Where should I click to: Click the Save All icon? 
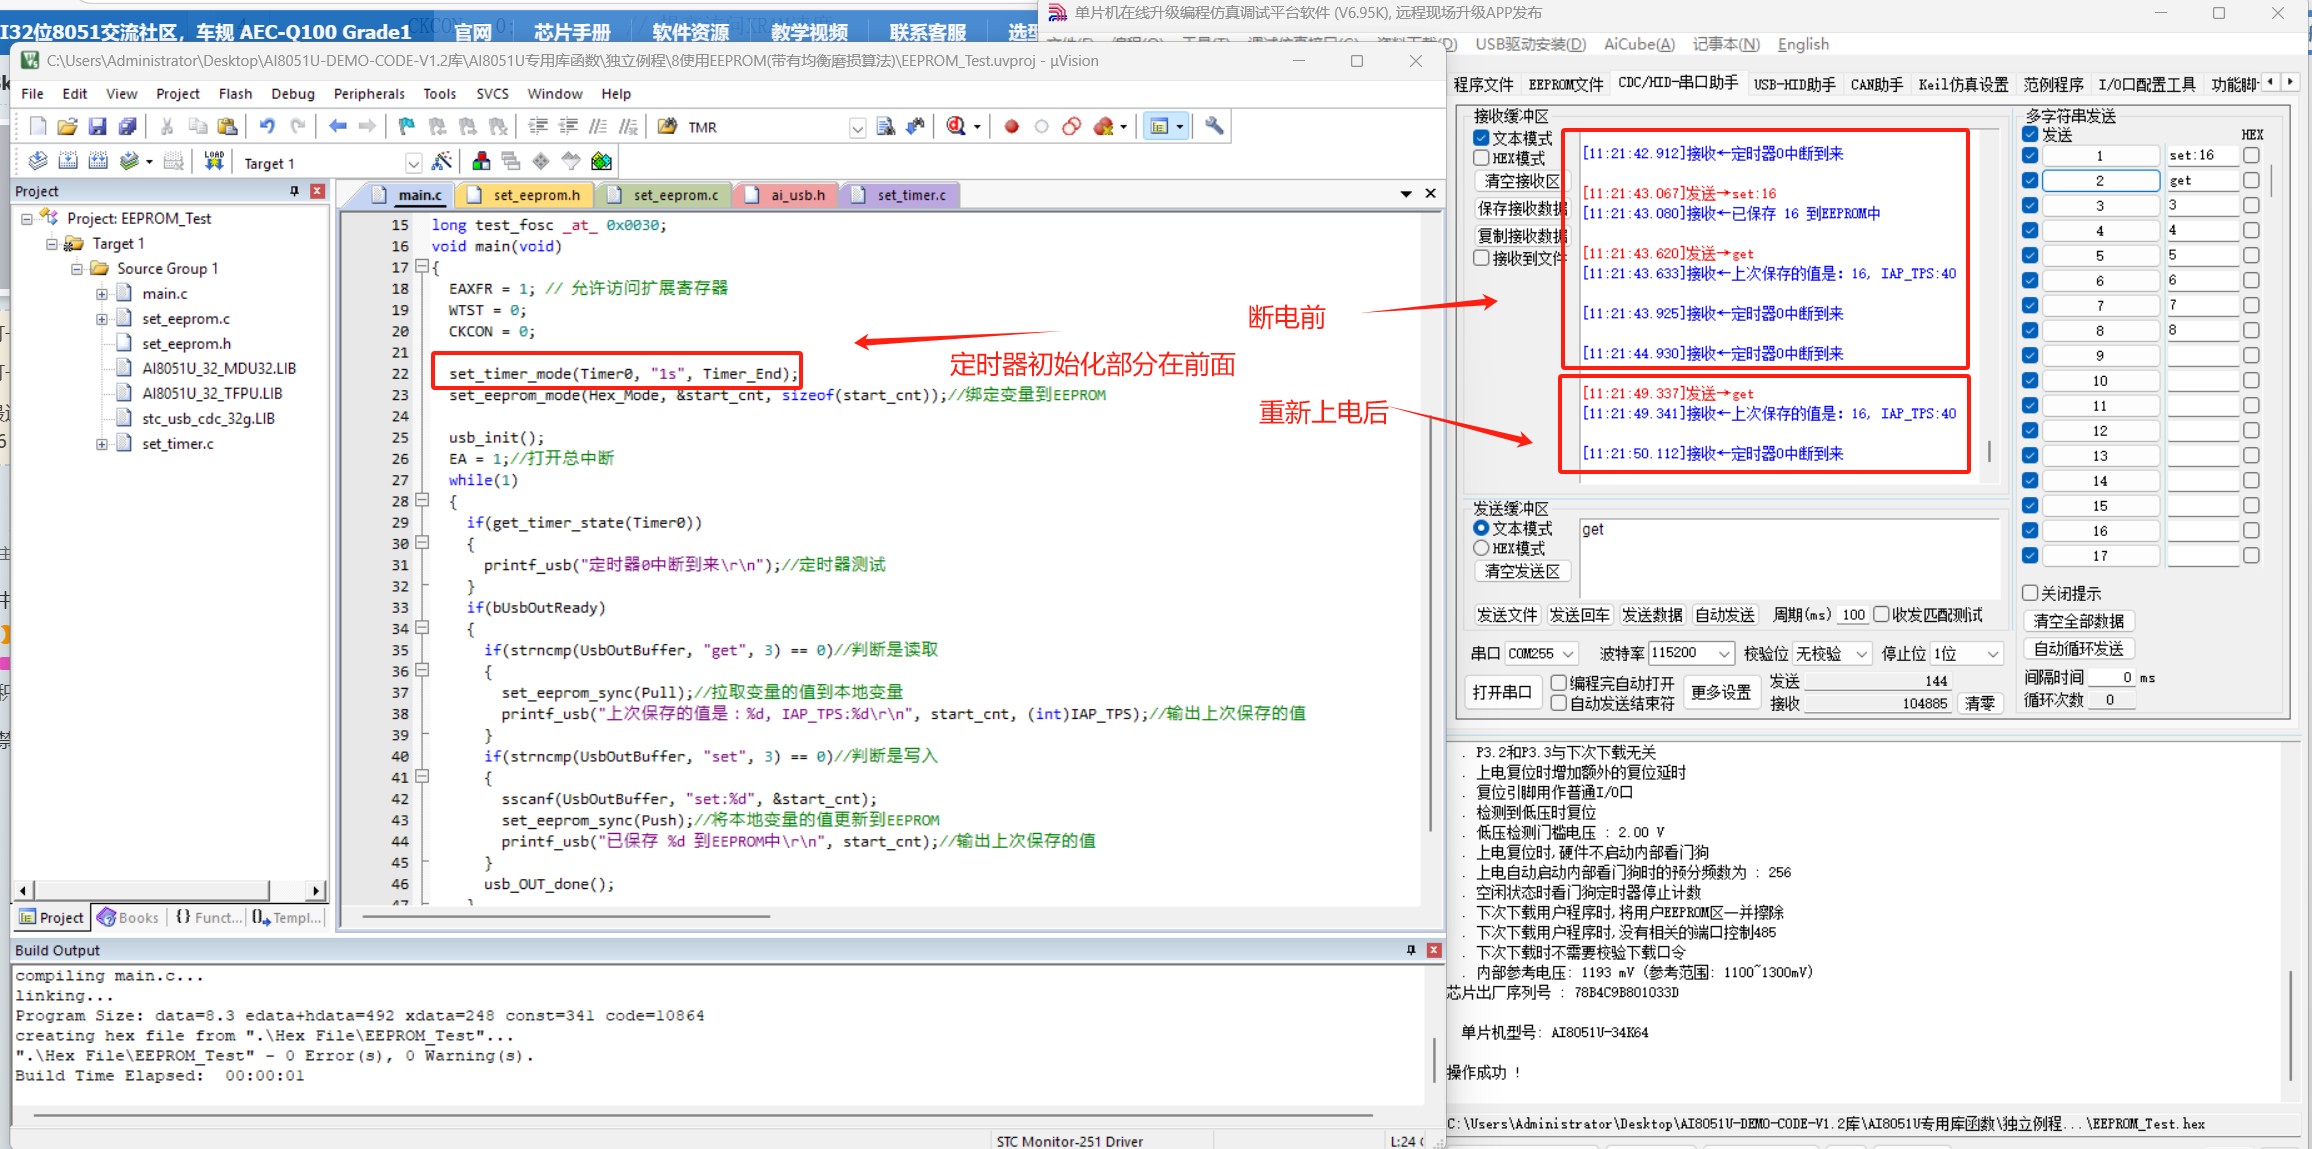coord(128,126)
